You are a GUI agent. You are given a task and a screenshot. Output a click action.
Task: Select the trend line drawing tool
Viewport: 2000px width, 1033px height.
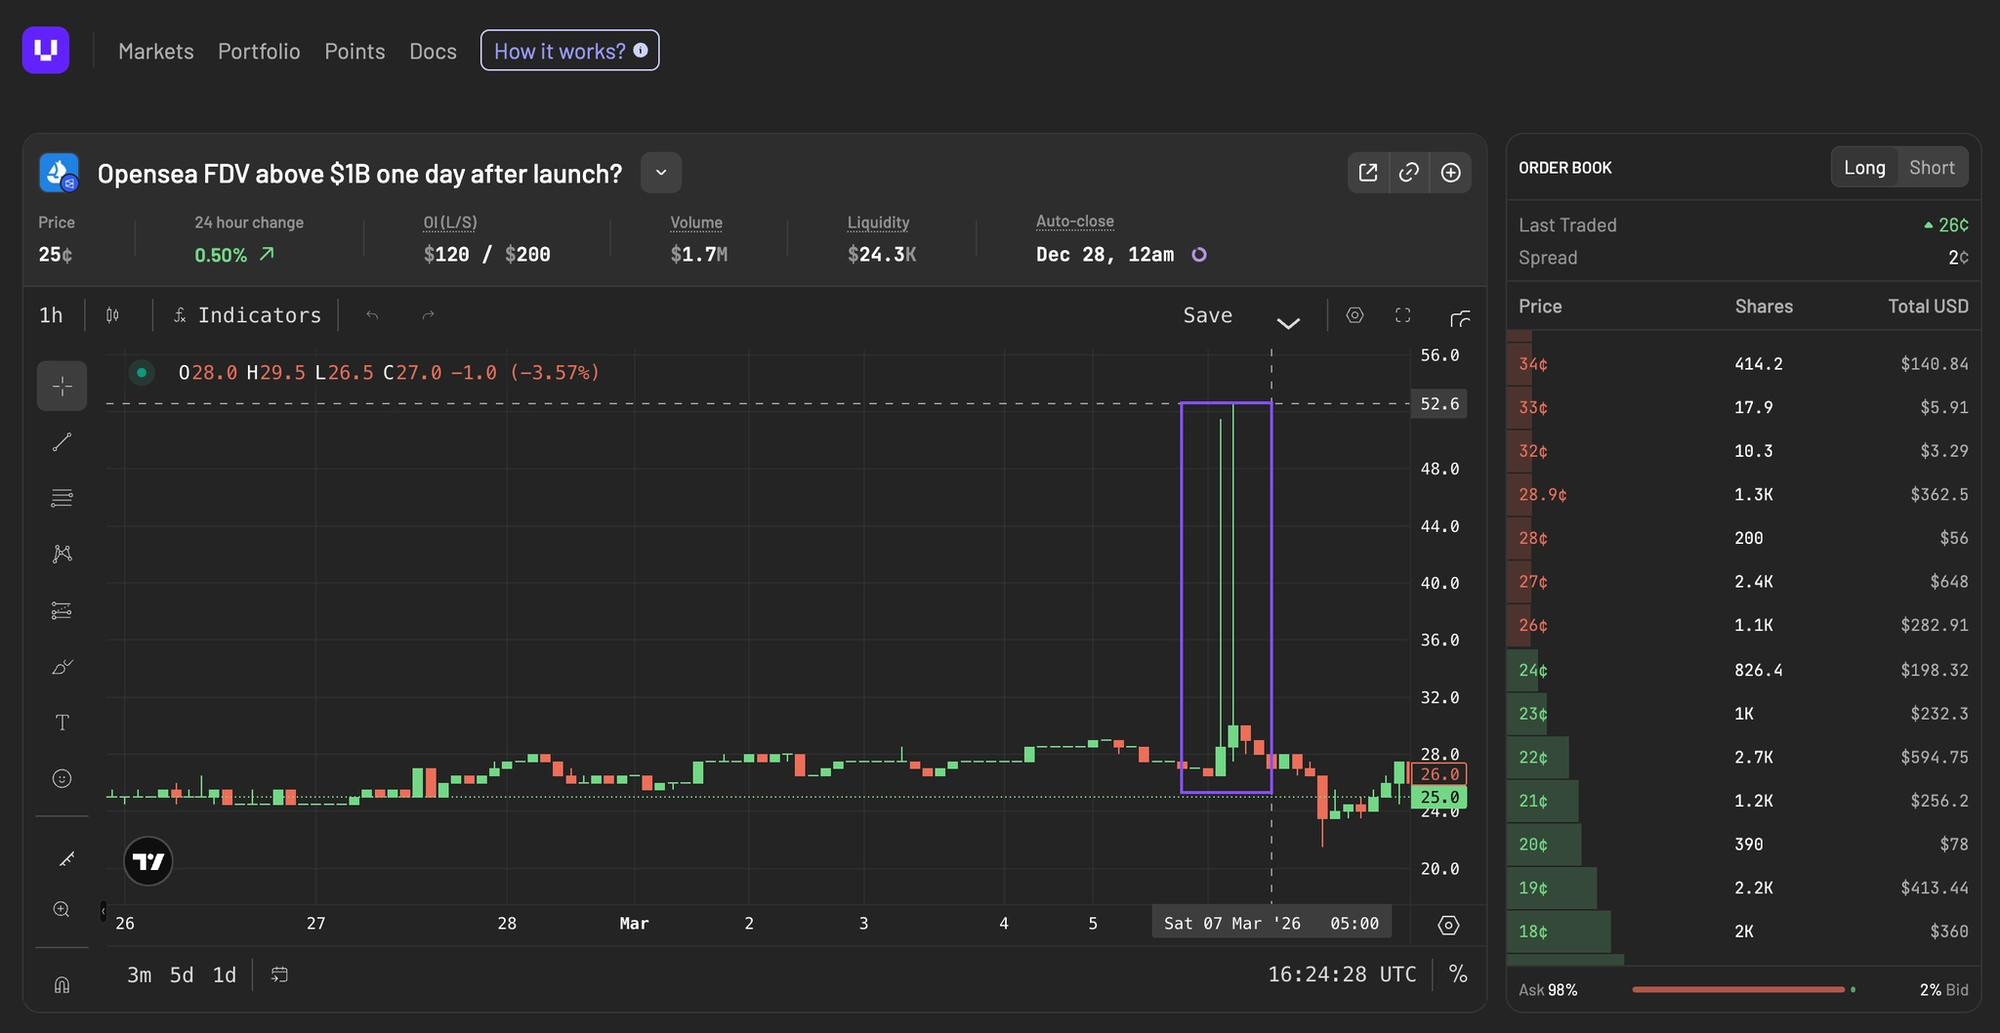pos(62,442)
